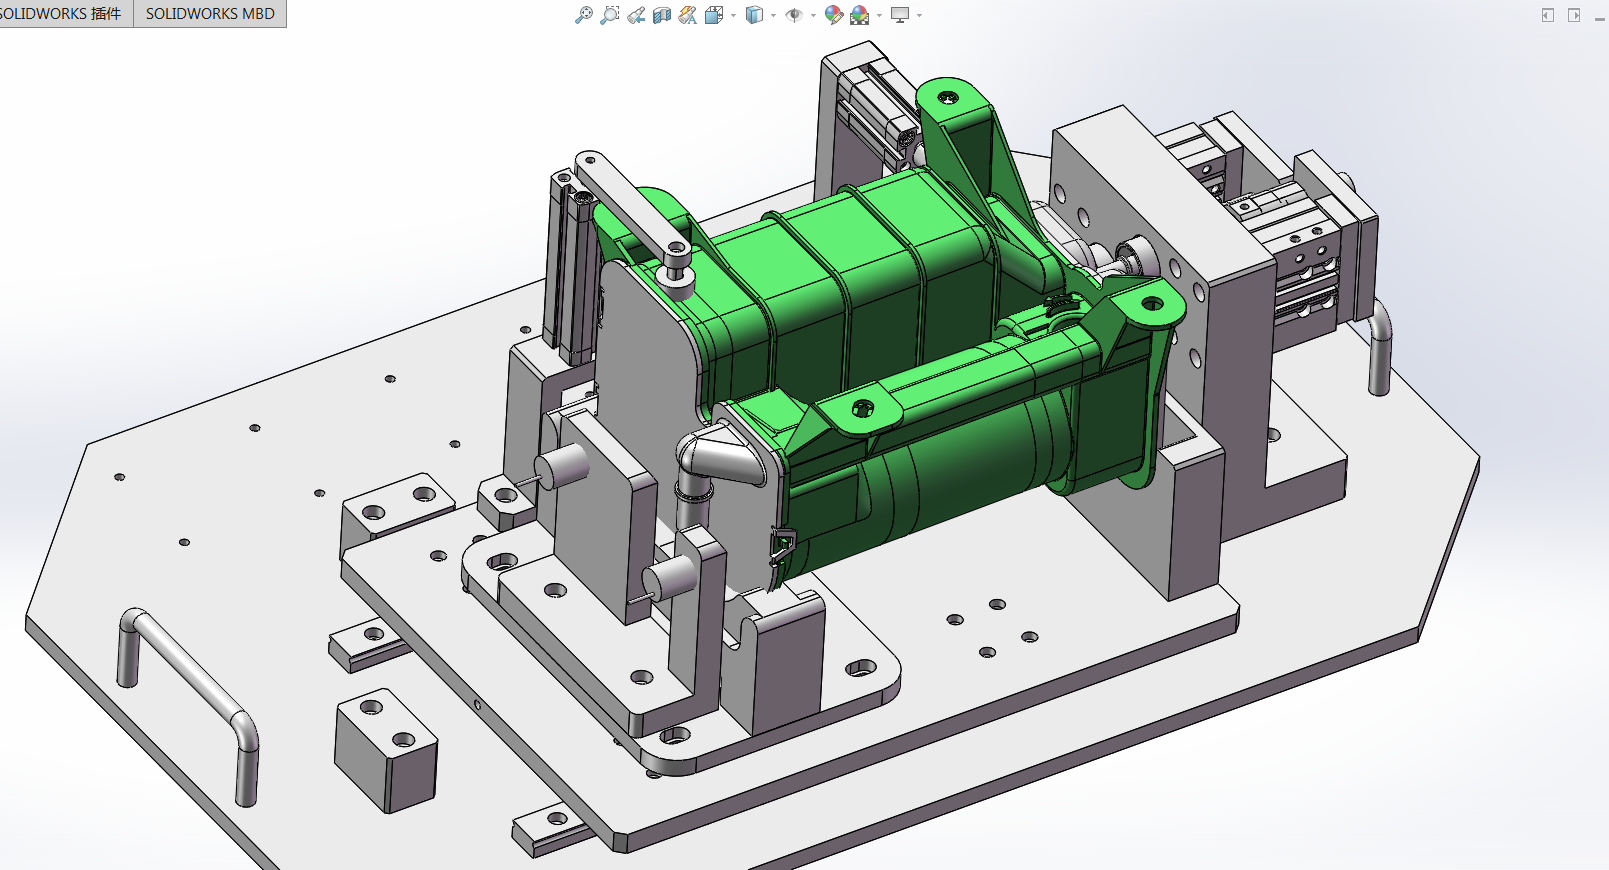Click the Zoom to Fit icon
The width and height of the screenshot is (1609, 870).
(584, 15)
